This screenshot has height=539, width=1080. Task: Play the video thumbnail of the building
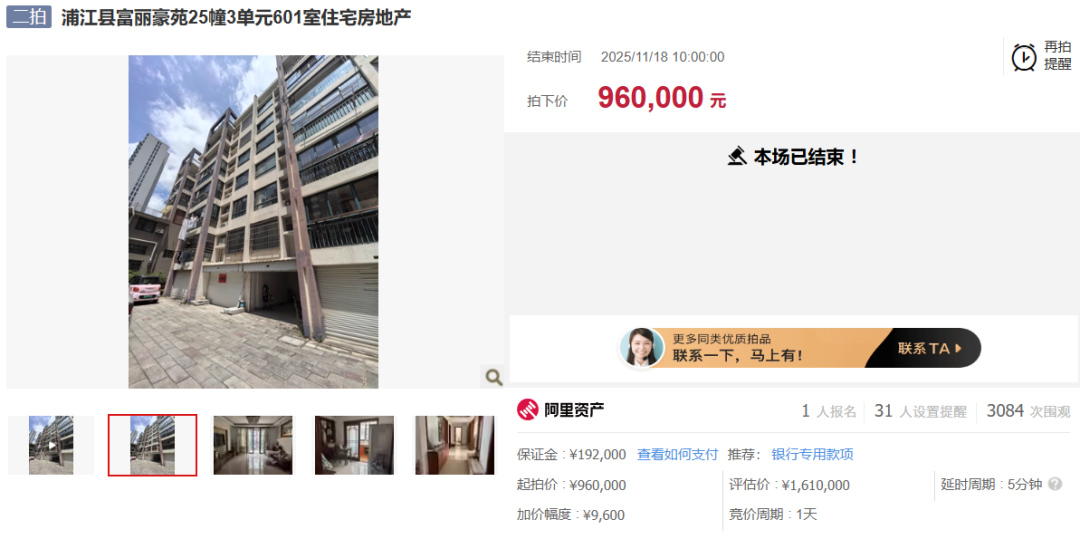pyautogui.click(x=51, y=445)
